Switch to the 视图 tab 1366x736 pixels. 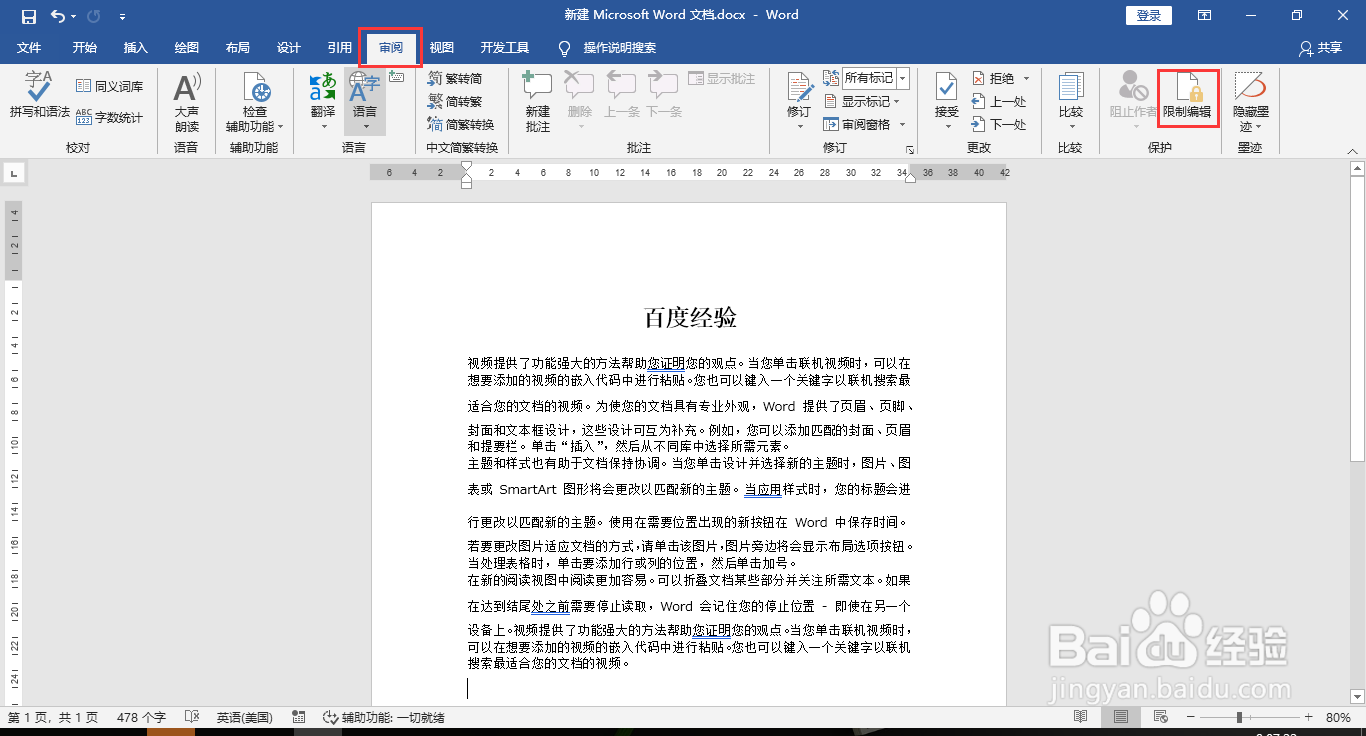coord(441,47)
